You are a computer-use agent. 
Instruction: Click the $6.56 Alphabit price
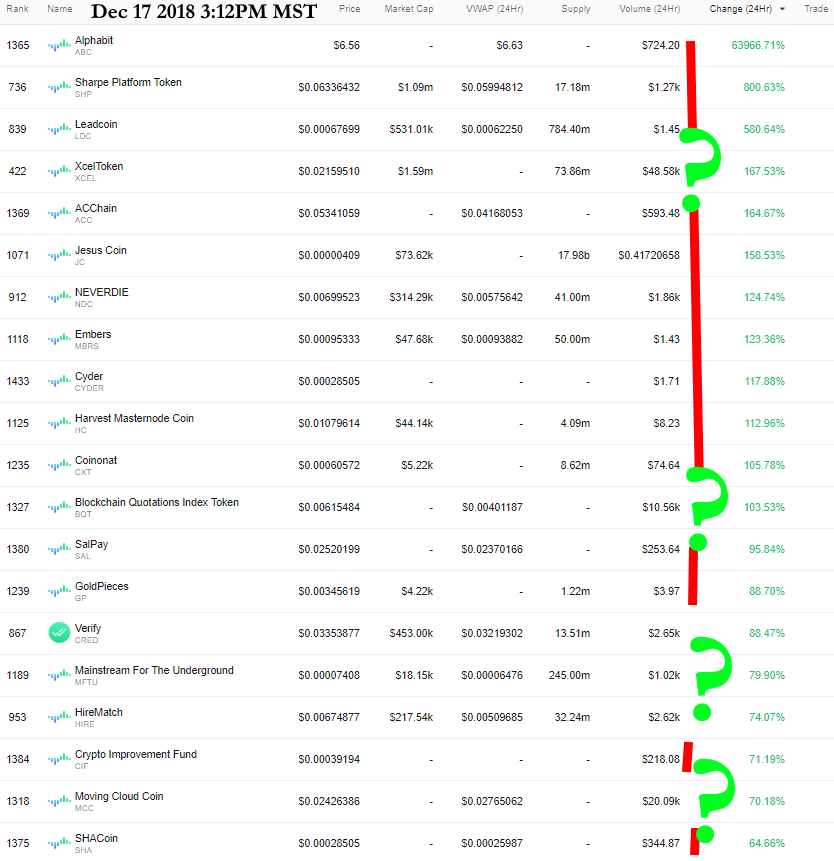[x=346, y=46]
